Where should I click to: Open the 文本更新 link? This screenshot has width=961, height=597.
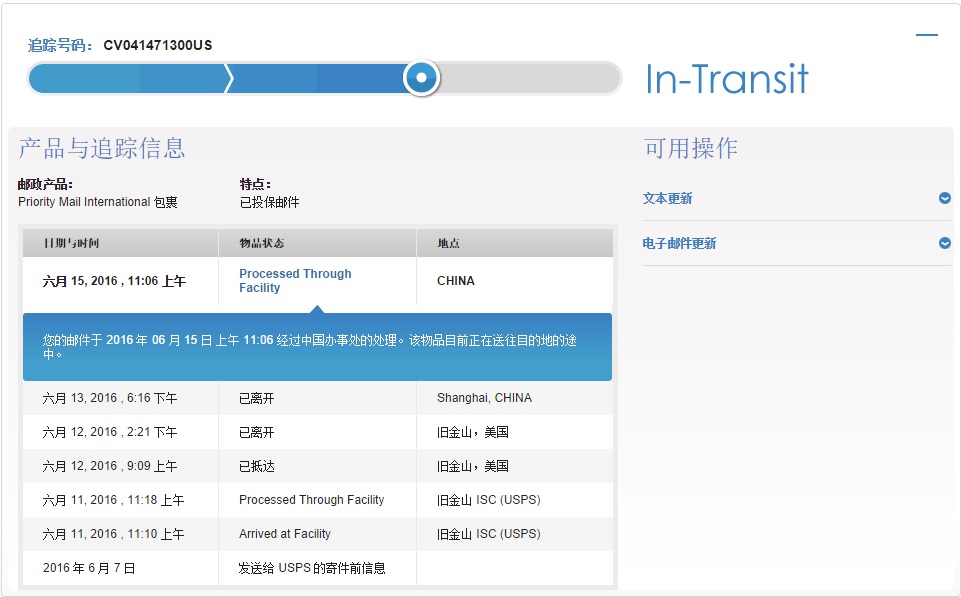coord(667,199)
